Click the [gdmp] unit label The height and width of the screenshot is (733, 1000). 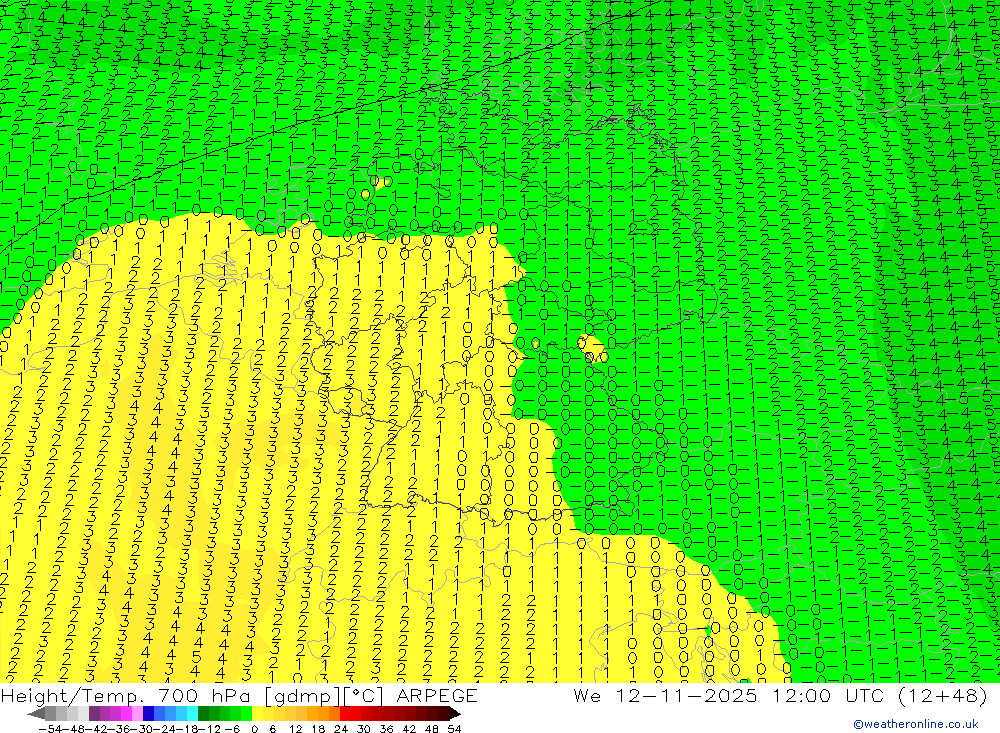click(302, 697)
